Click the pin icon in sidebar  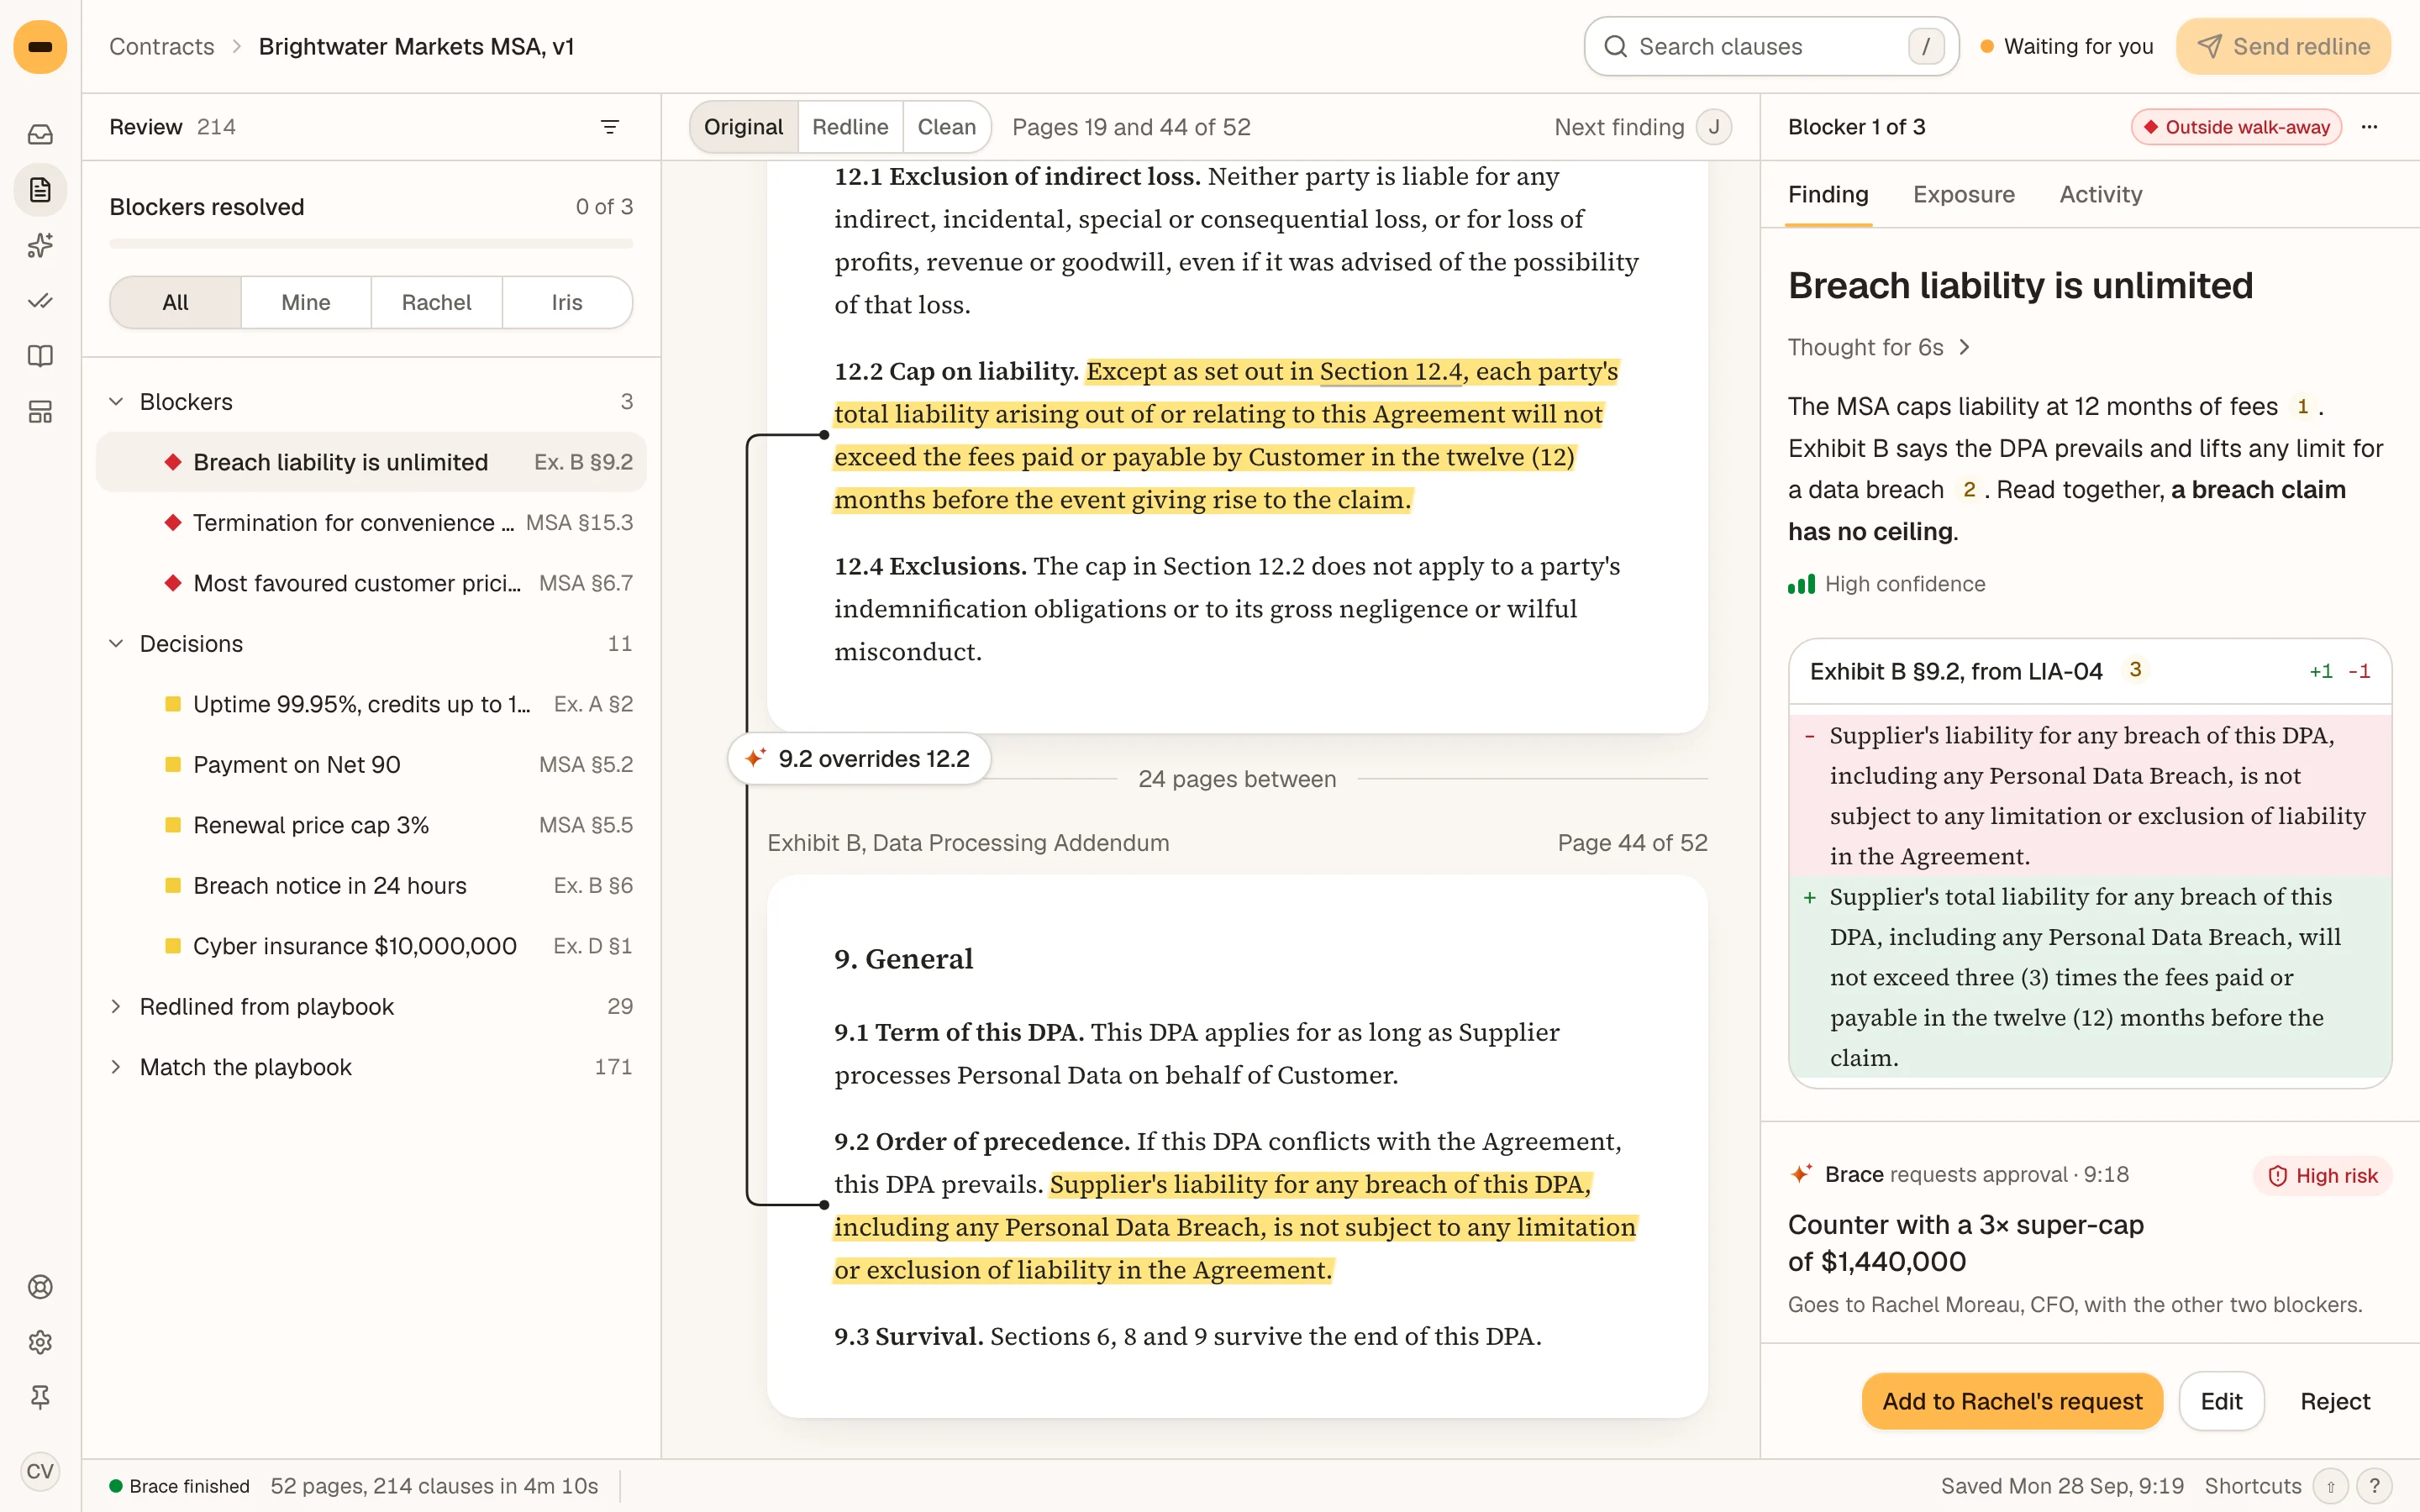[x=40, y=1397]
